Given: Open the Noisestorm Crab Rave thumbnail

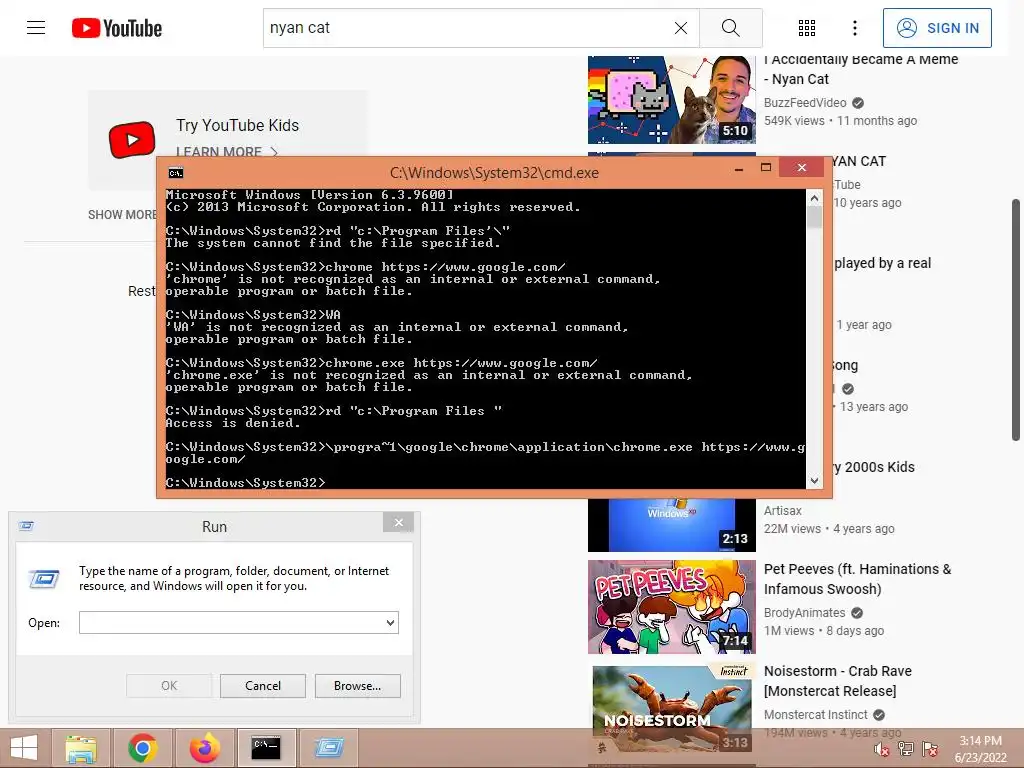Looking at the screenshot, I should 671,709.
